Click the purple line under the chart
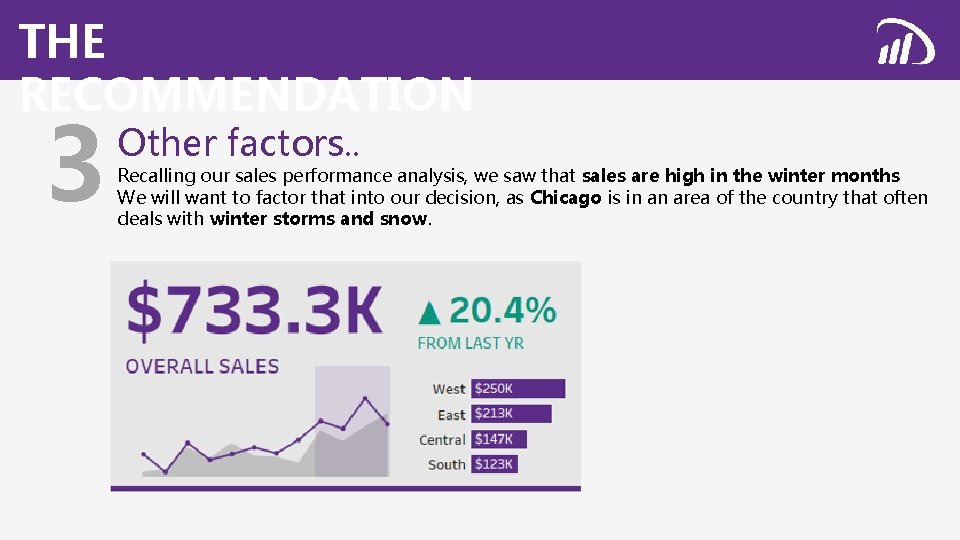The width and height of the screenshot is (960, 540). (346, 489)
